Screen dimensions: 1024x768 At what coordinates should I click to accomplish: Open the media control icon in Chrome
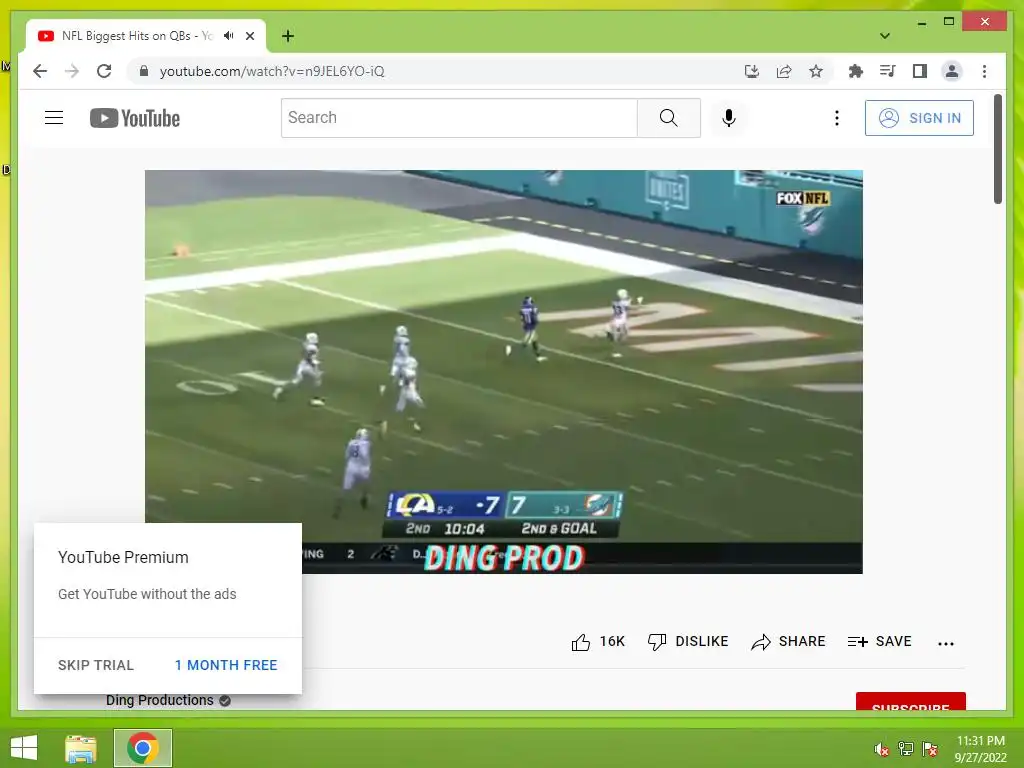pyautogui.click(x=888, y=71)
